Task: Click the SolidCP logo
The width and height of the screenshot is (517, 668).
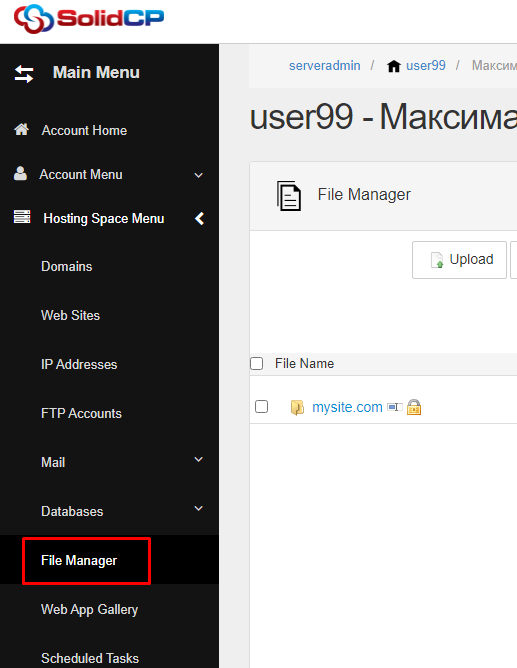Action: tap(89, 19)
